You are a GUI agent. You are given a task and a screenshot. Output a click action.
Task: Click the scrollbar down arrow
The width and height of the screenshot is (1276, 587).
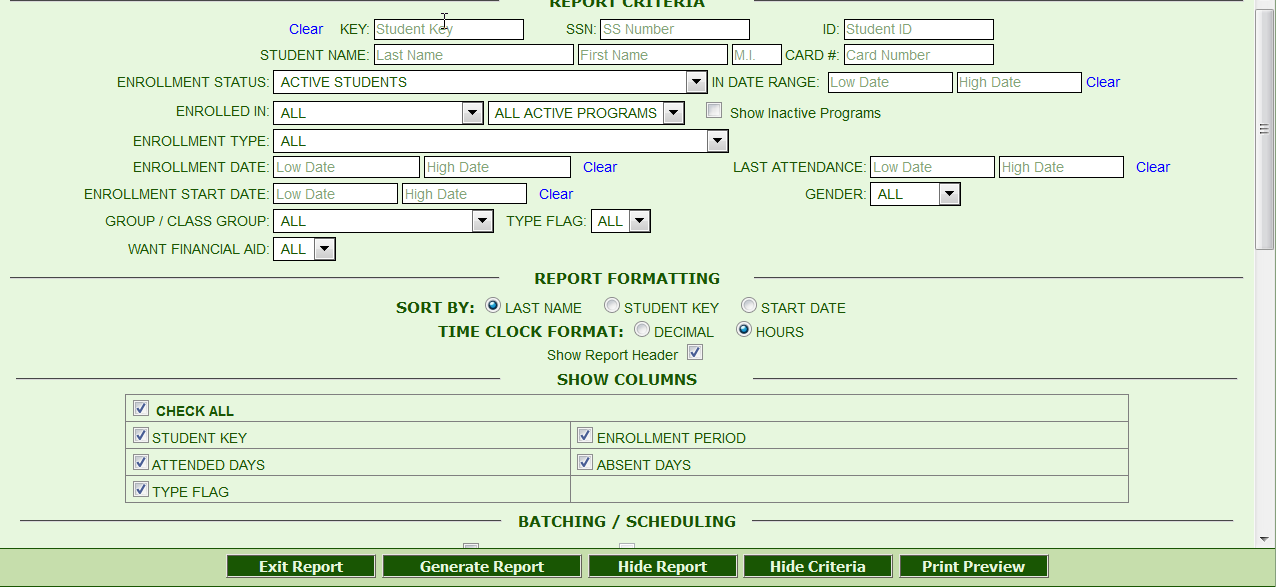tap(1265, 539)
